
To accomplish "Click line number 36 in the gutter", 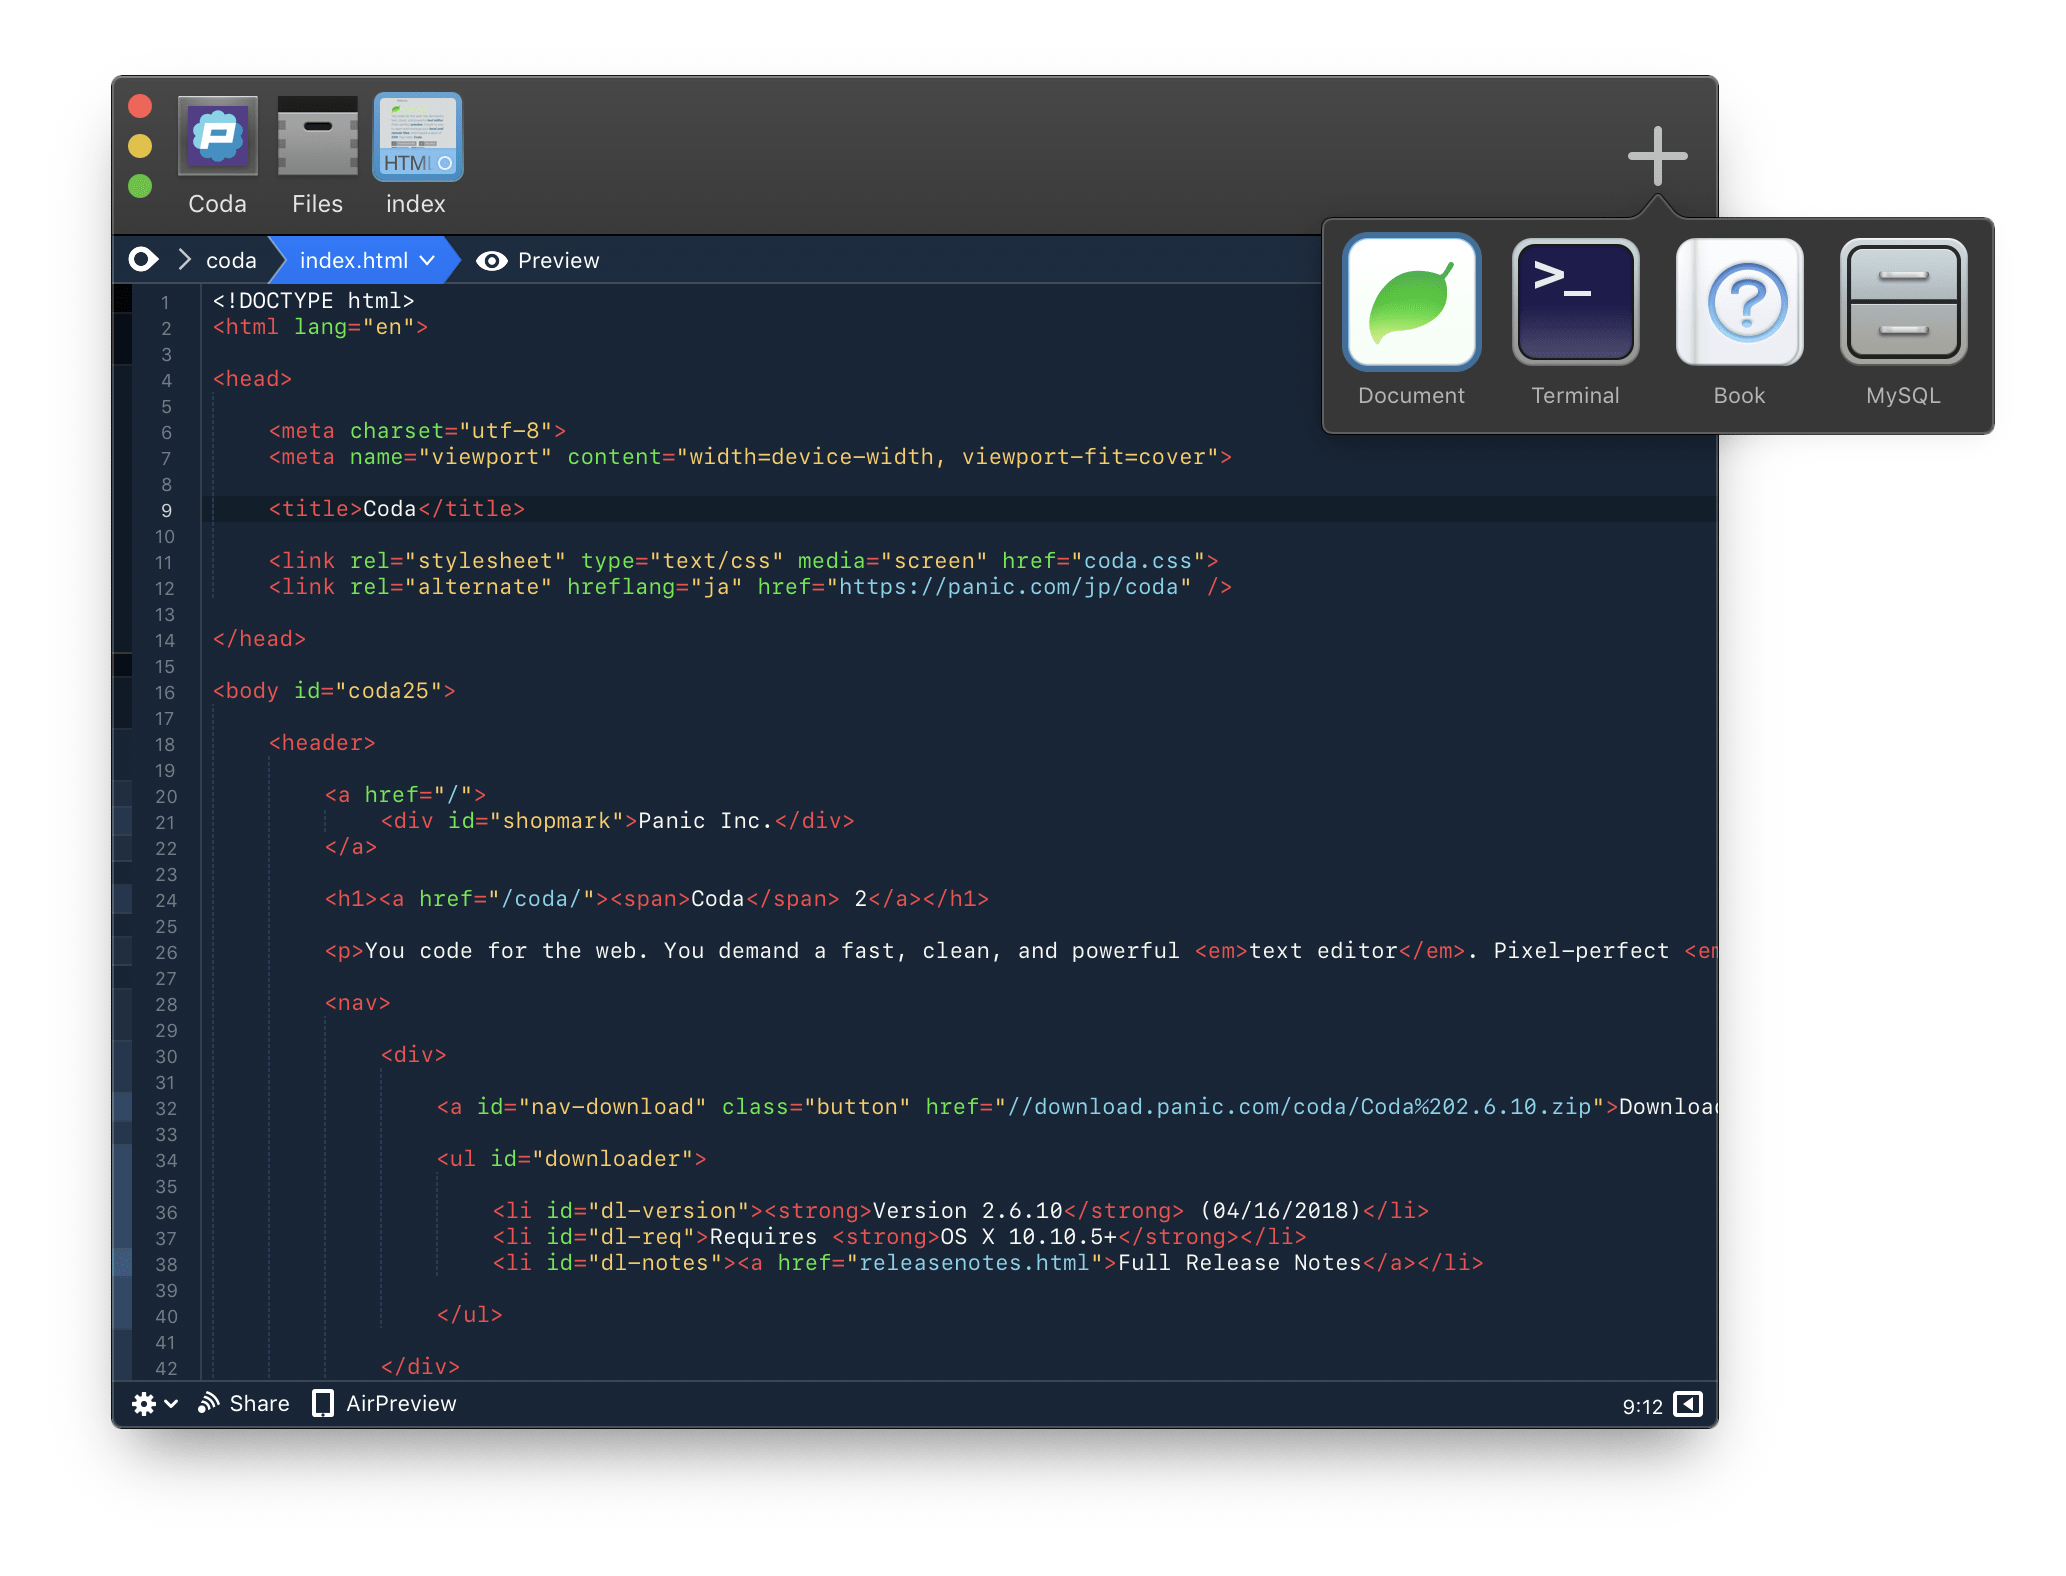I will tap(165, 1212).
